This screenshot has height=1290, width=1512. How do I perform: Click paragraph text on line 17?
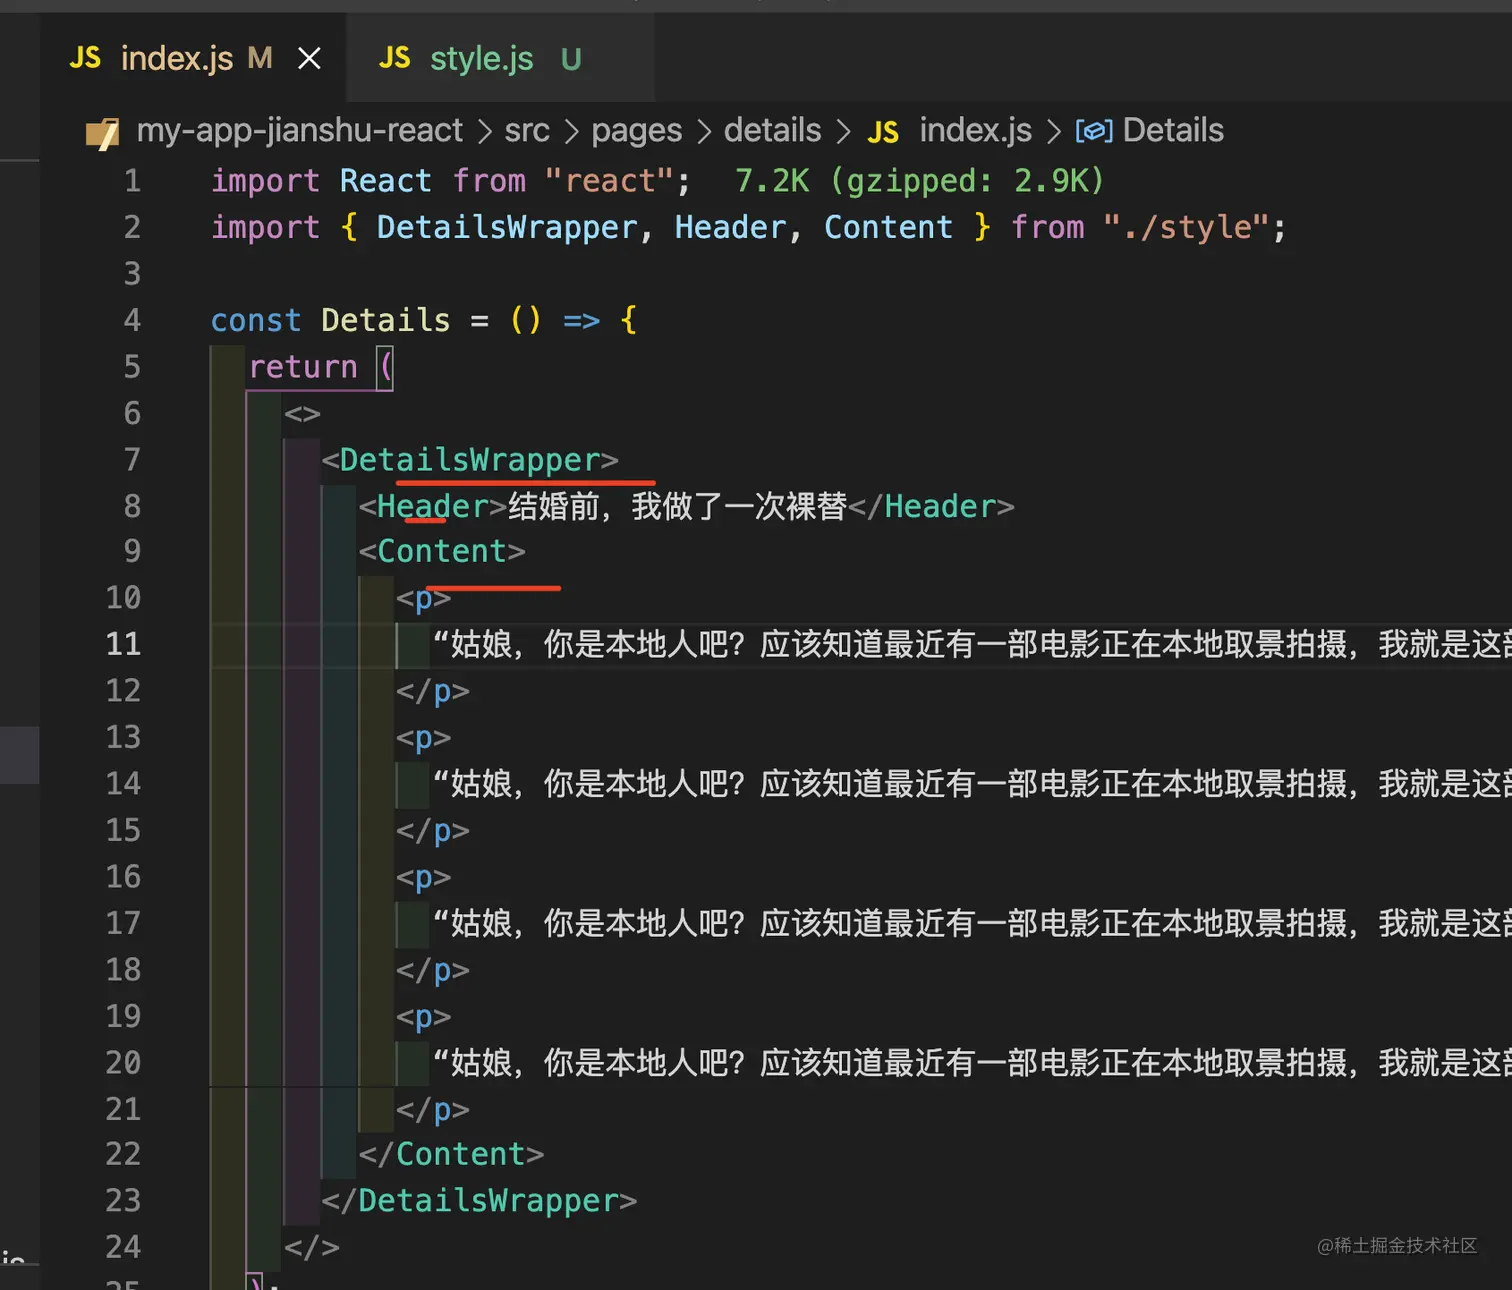pos(971,923)
